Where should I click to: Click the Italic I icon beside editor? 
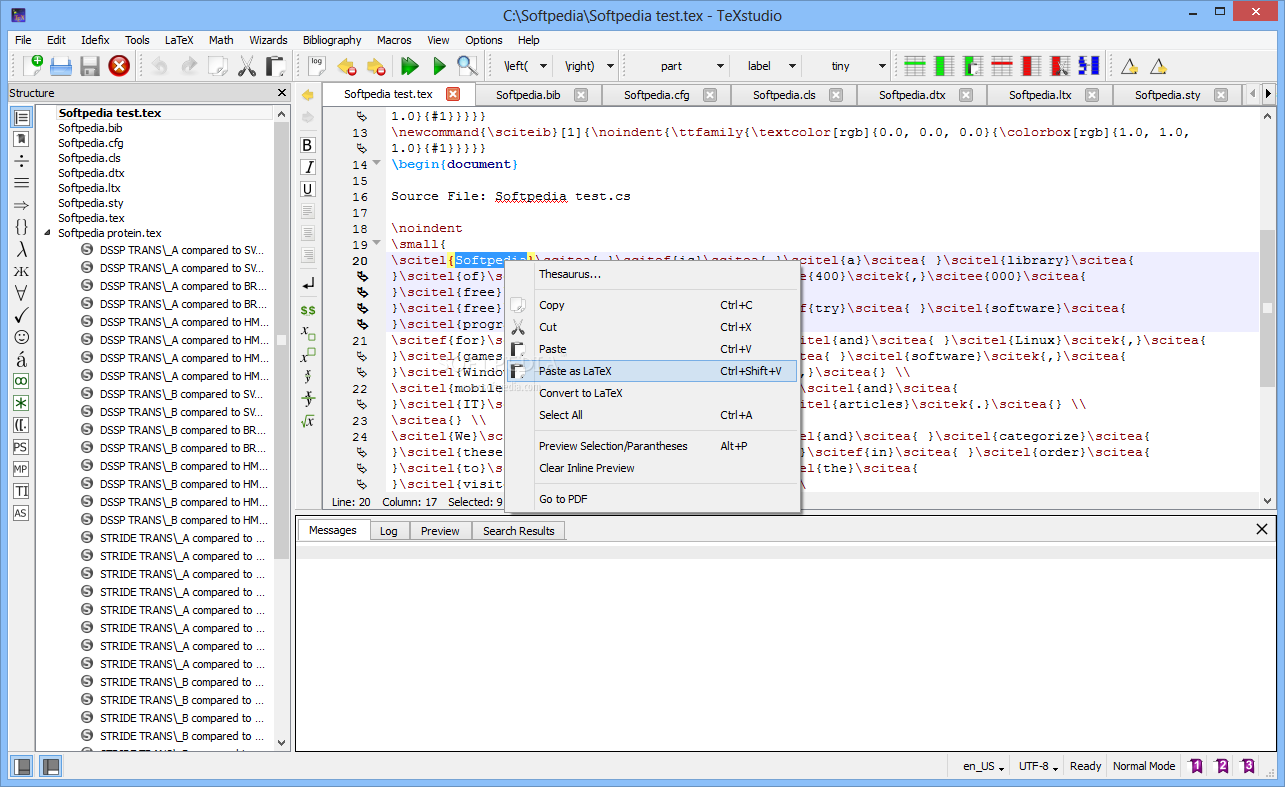308,167
